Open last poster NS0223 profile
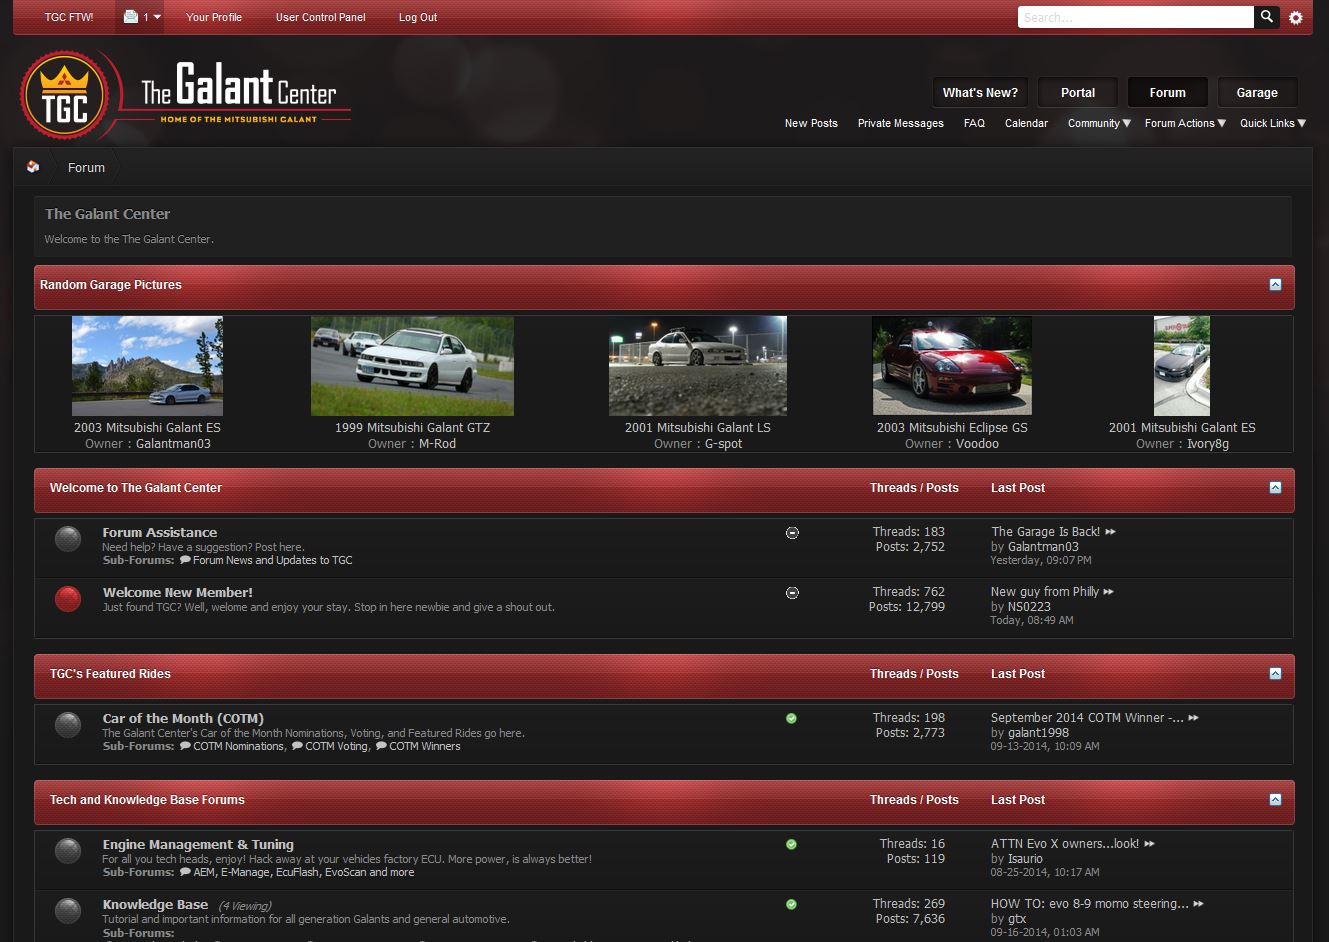This screenshot has height=942, width=1329. click(1029, 607)
